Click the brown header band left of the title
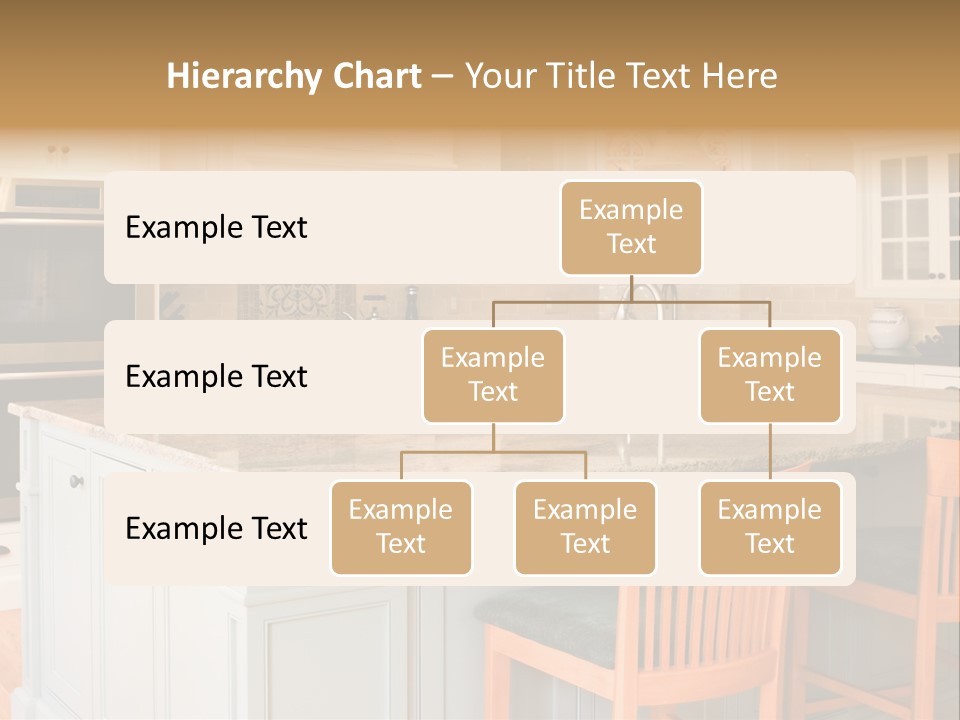The height and width of the screenshot is (720, 960). click(80, 76)
